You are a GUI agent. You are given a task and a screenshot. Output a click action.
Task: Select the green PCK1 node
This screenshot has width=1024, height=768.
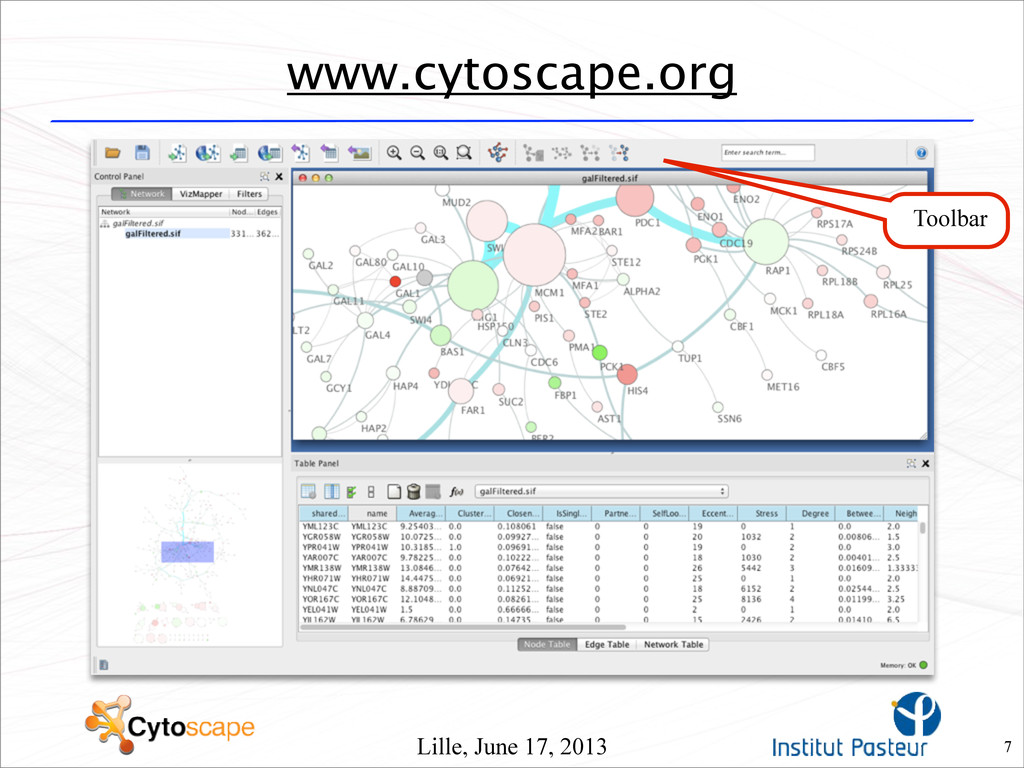pos(600,353)
